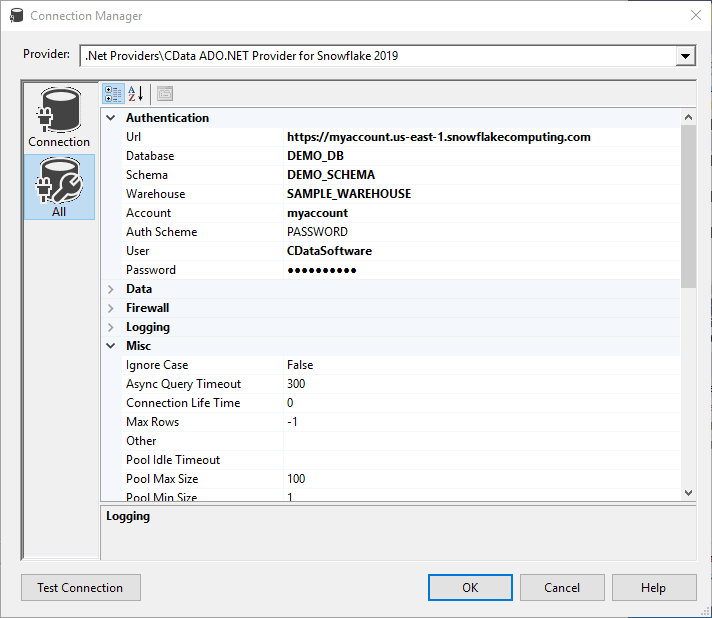Edit the Warehouse value SAMPLE_WAREHOUSE
The image size is (712, 618).
click(x=482, y=194)
